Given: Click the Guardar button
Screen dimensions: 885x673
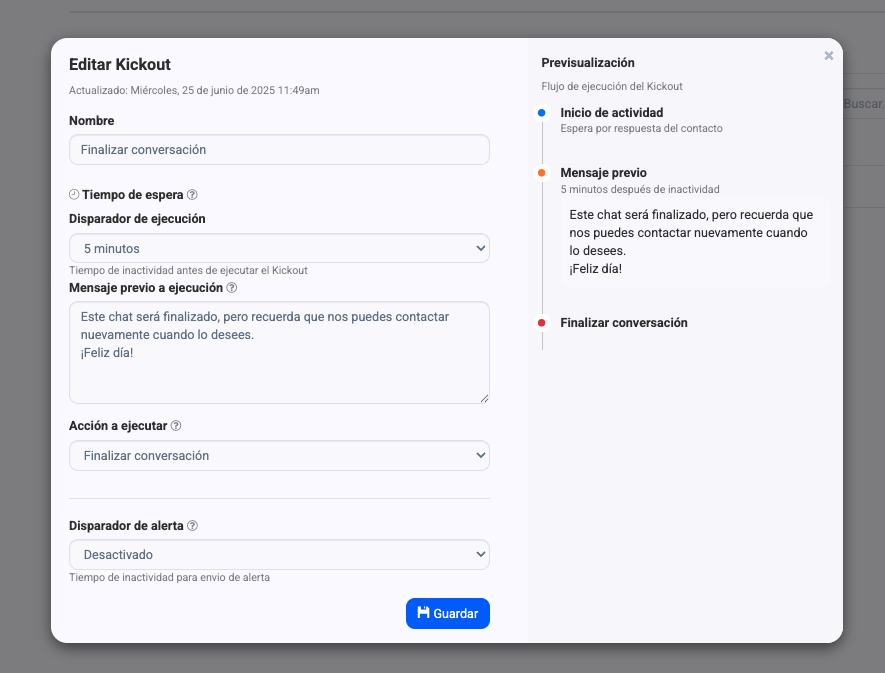Looking at the screenshot, I should point(447,613).
